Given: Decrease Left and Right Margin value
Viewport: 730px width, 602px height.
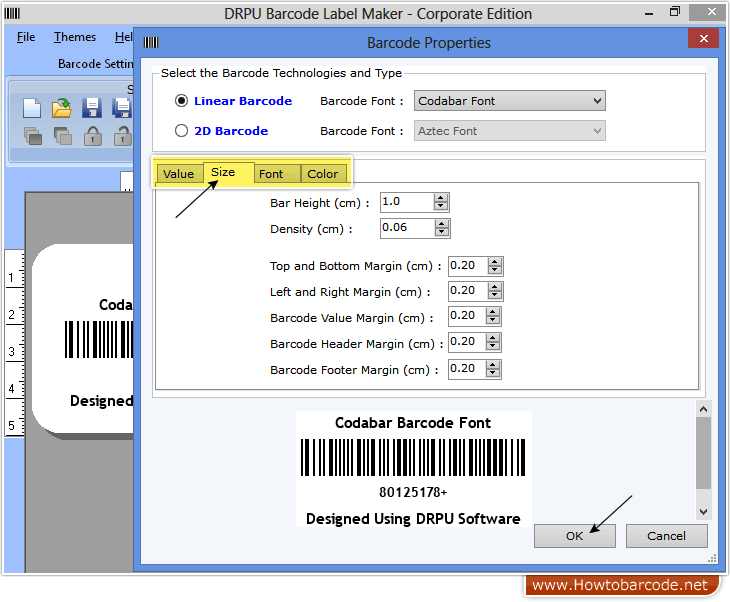Looking at the screenshot, I should [495, 296].
